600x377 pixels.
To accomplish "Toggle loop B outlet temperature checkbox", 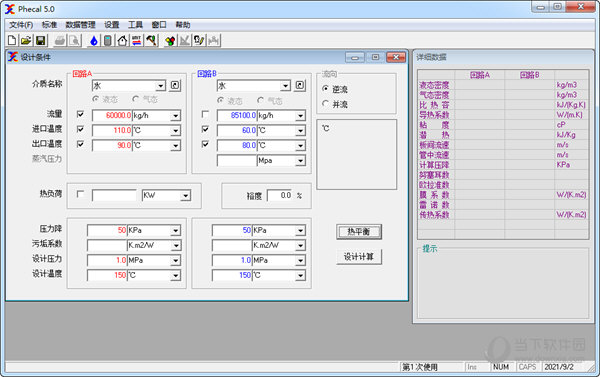I will [x=205, y=144].
